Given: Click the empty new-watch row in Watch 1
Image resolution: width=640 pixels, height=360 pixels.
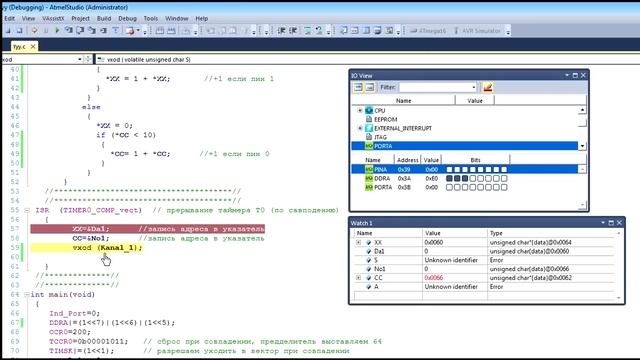Looking at the screenshot, I should click(x=484, y=296).
